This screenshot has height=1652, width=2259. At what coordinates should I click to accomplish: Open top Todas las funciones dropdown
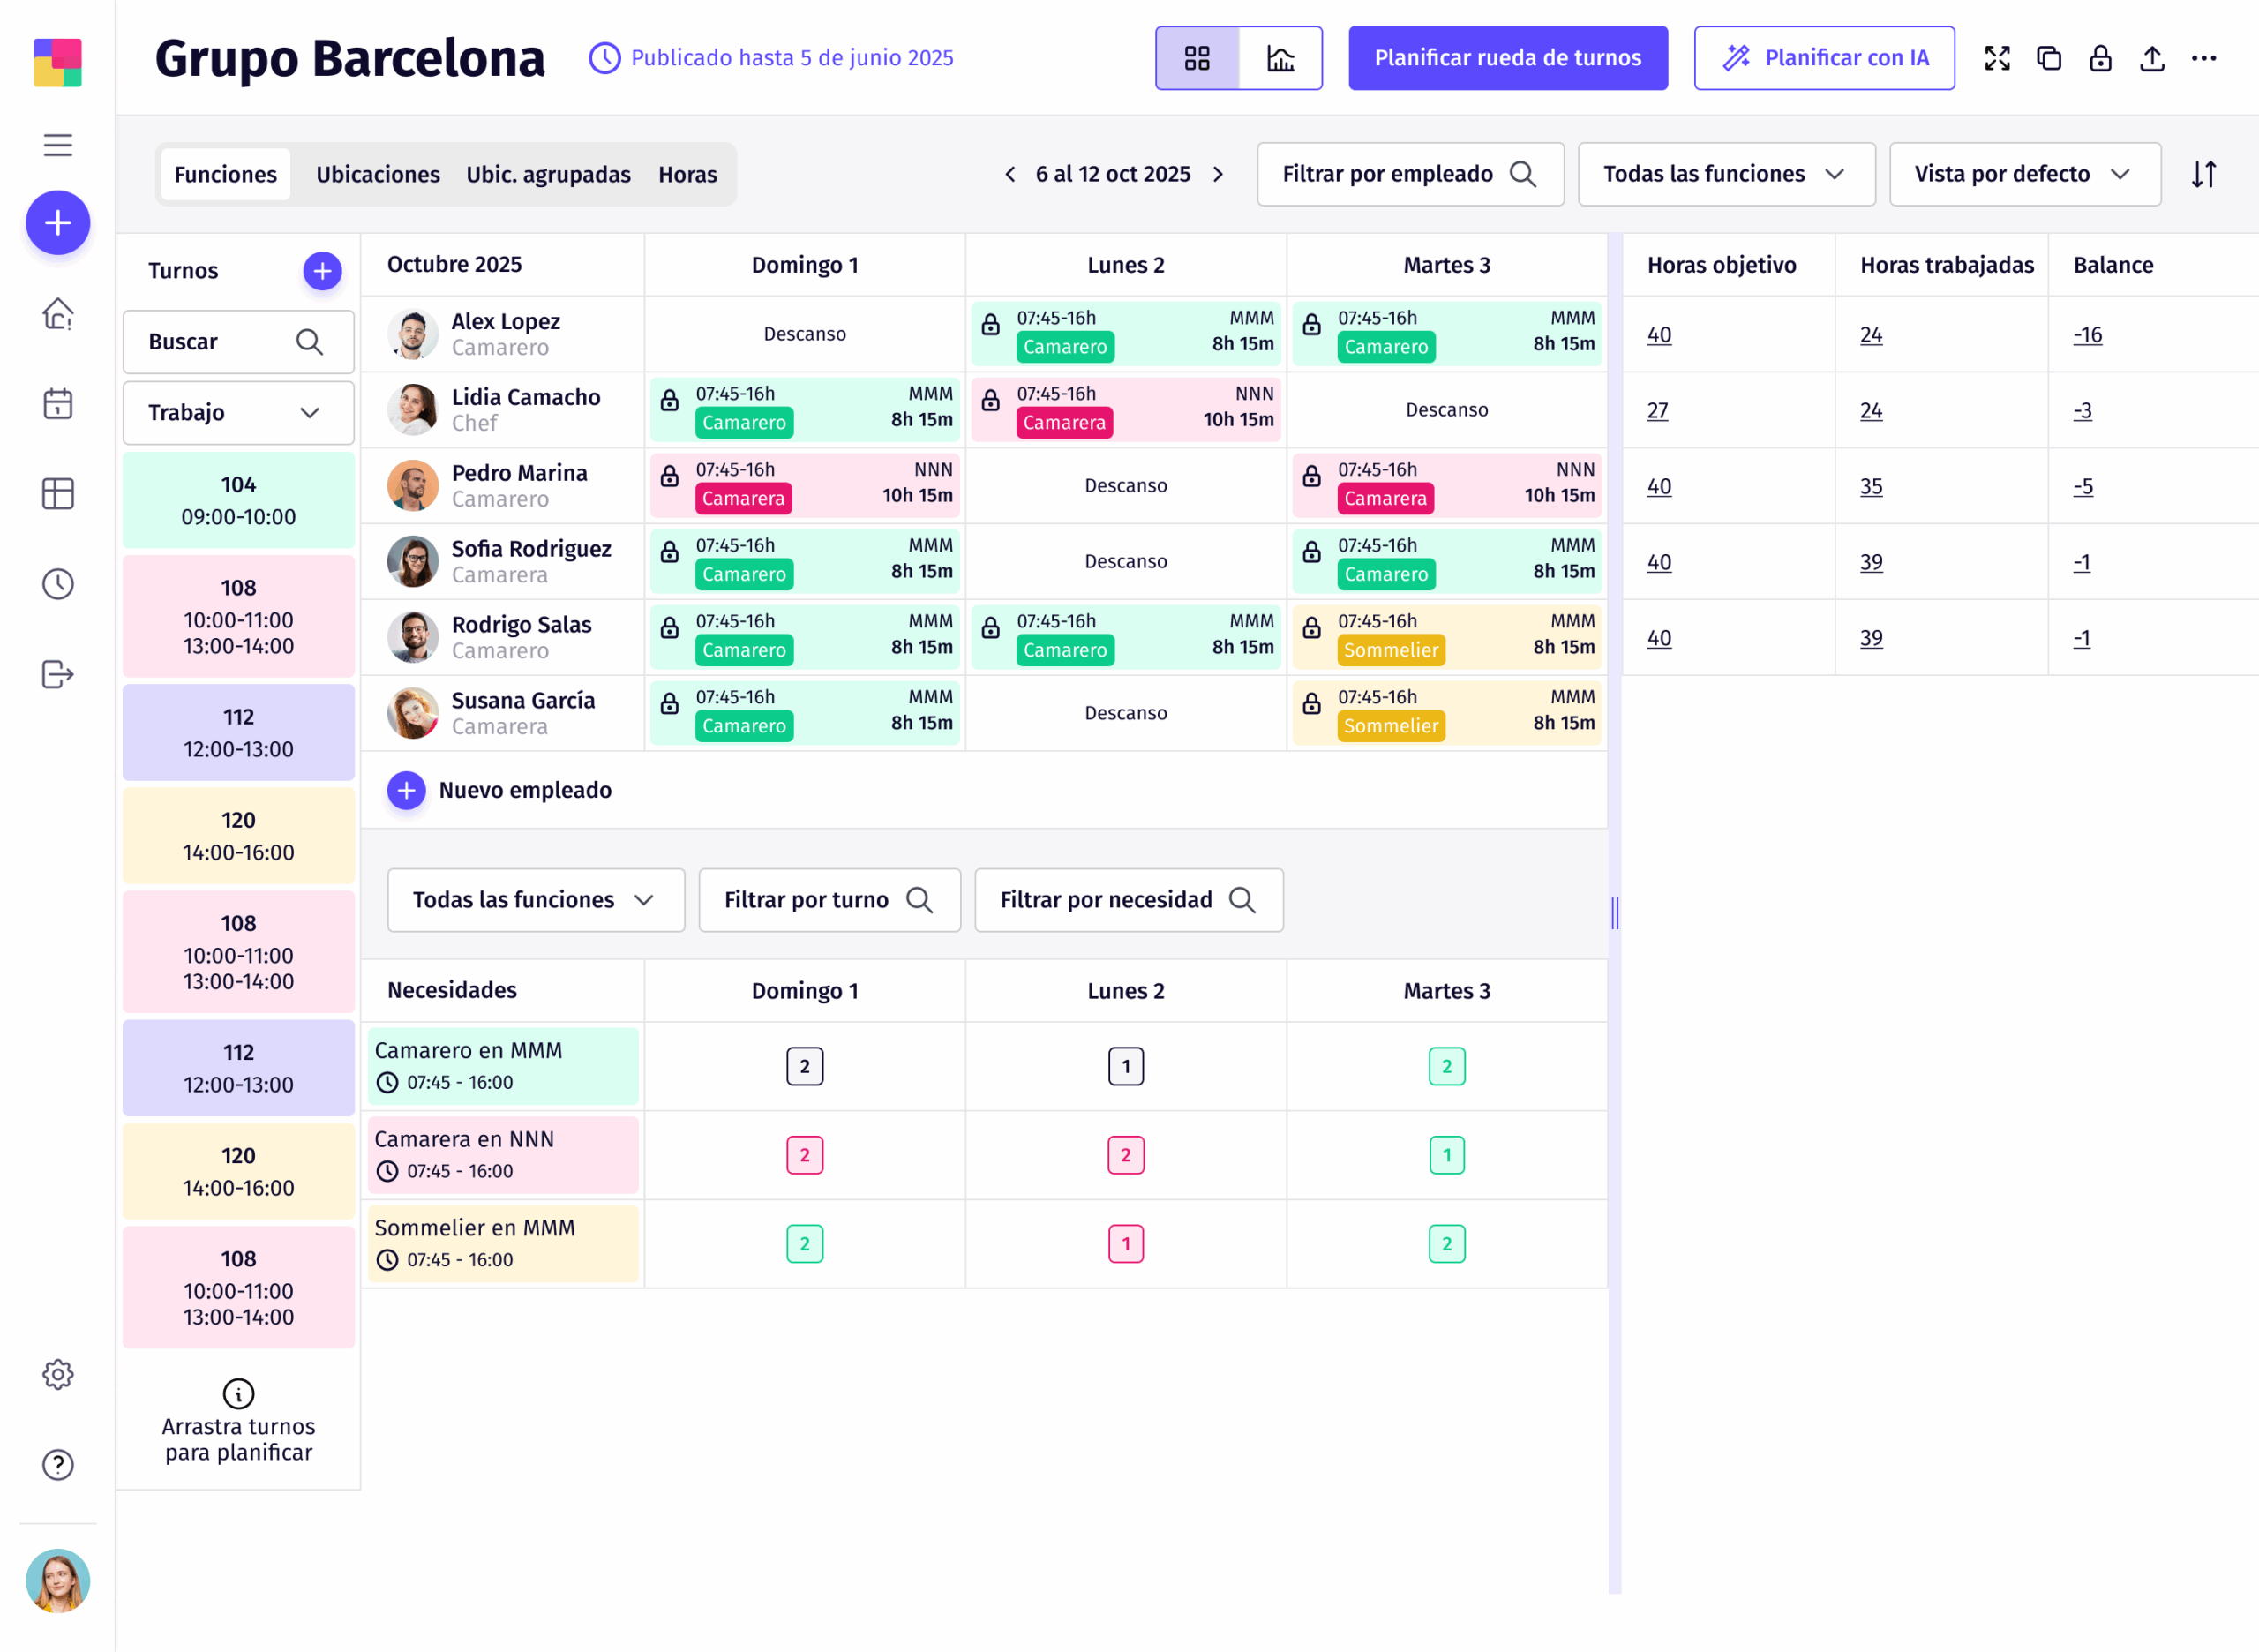coord(1725,174)
